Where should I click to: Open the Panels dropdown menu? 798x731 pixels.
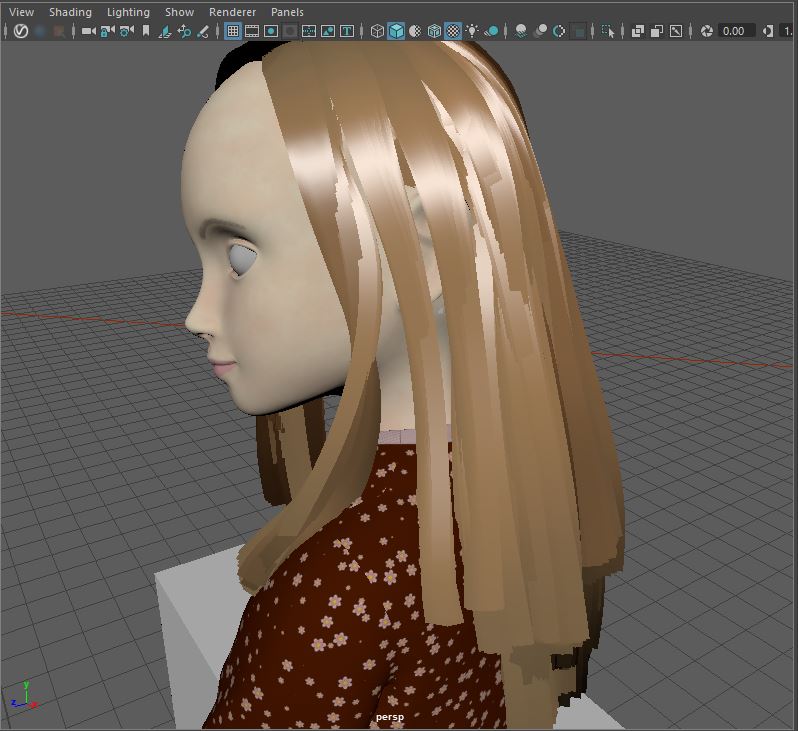[287, 12]
